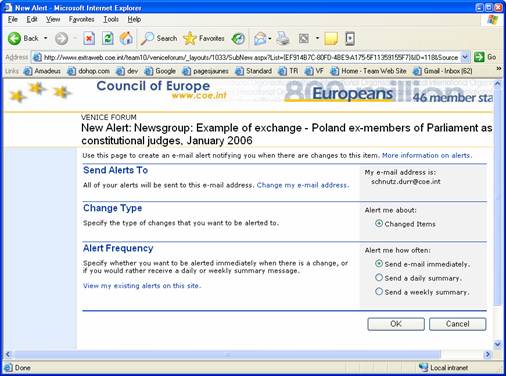Open the View menu
The height and width of the screenshot is (376, 506).
tap(53, 19)
